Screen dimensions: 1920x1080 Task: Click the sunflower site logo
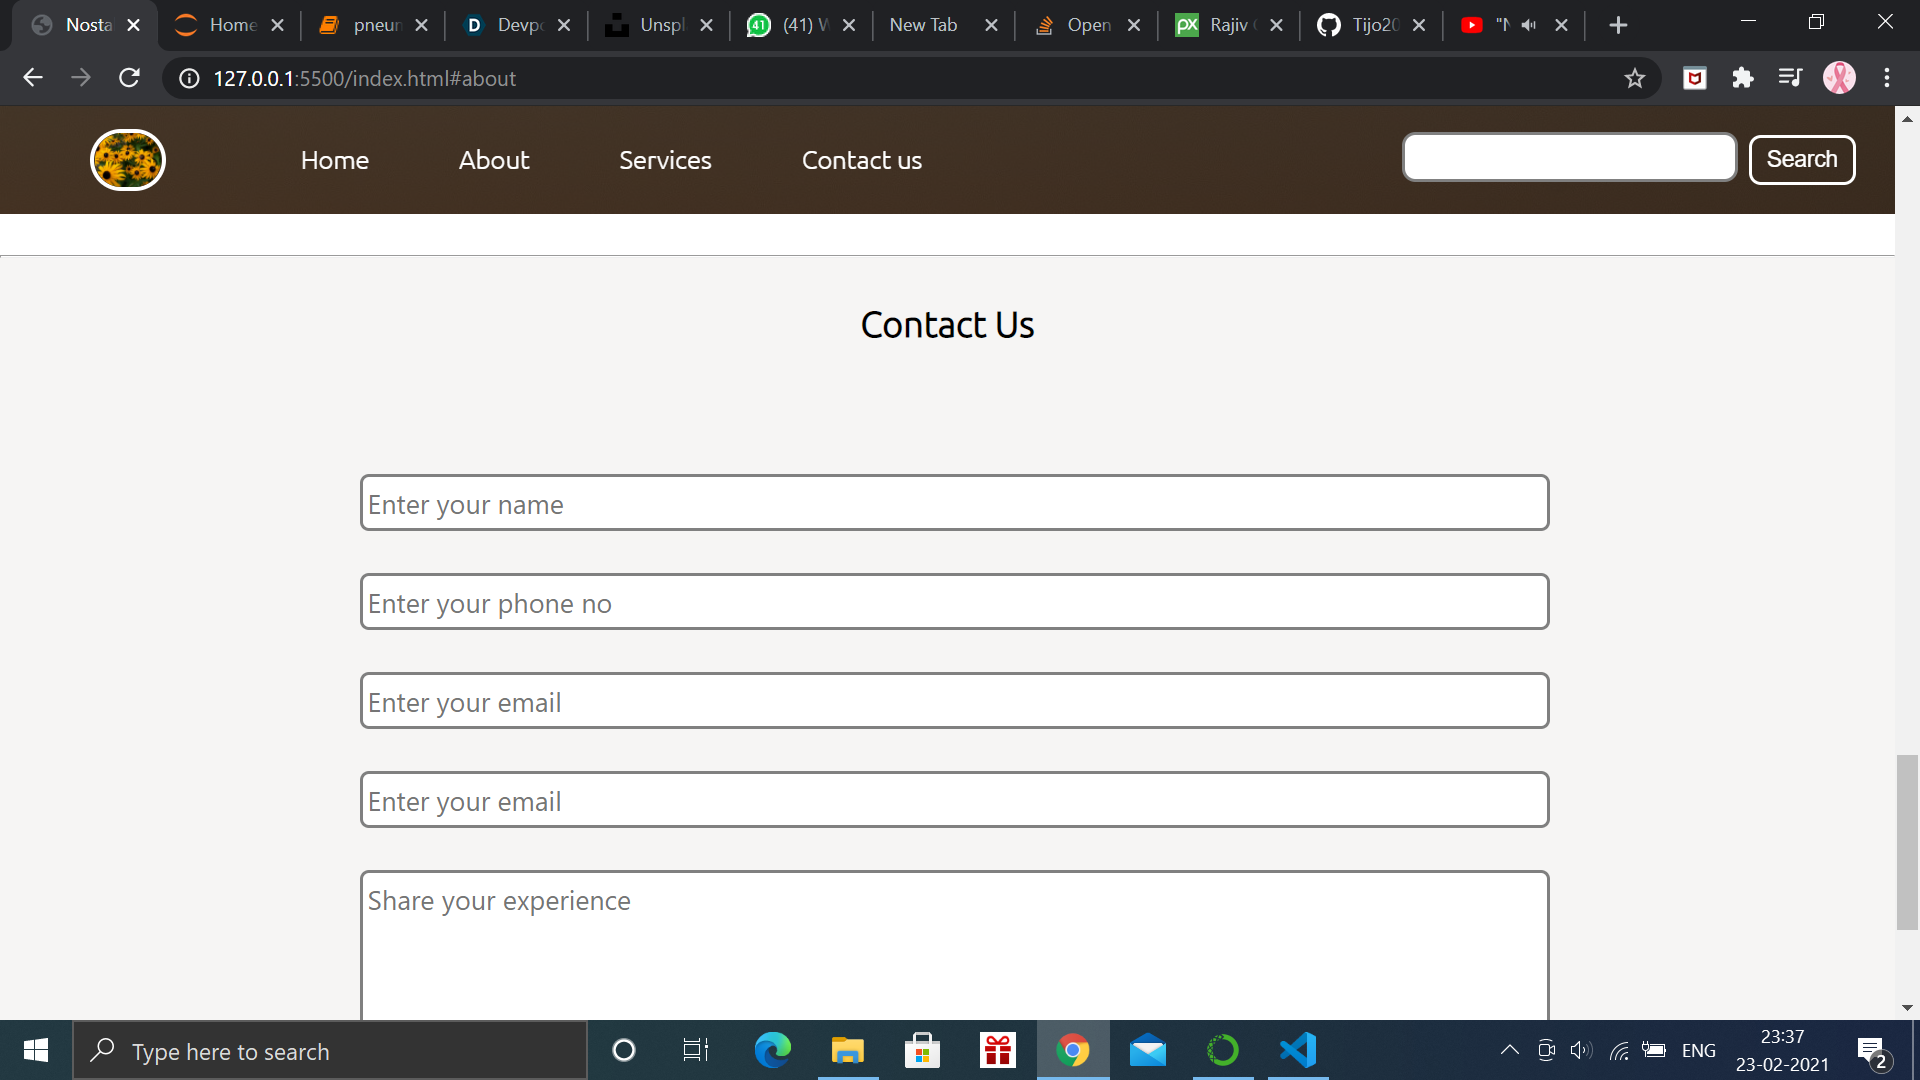pos(128,160)
